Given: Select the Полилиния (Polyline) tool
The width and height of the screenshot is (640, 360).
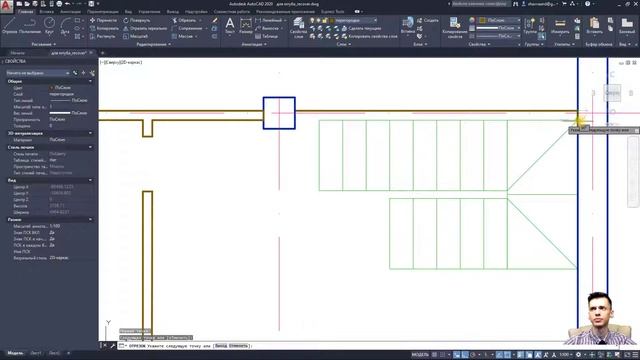Looking at the screenshot, I should (30, 25).
